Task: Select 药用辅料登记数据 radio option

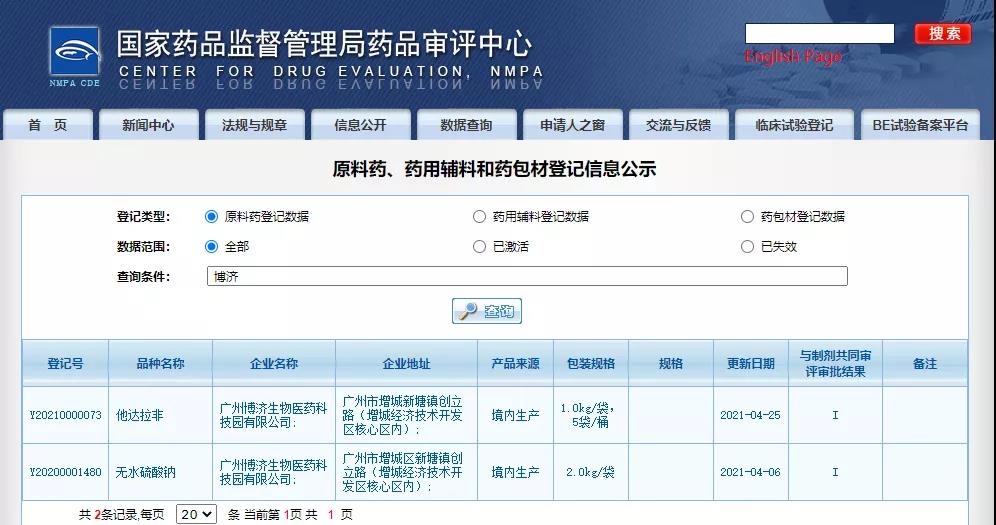Action: click(479, 216)
